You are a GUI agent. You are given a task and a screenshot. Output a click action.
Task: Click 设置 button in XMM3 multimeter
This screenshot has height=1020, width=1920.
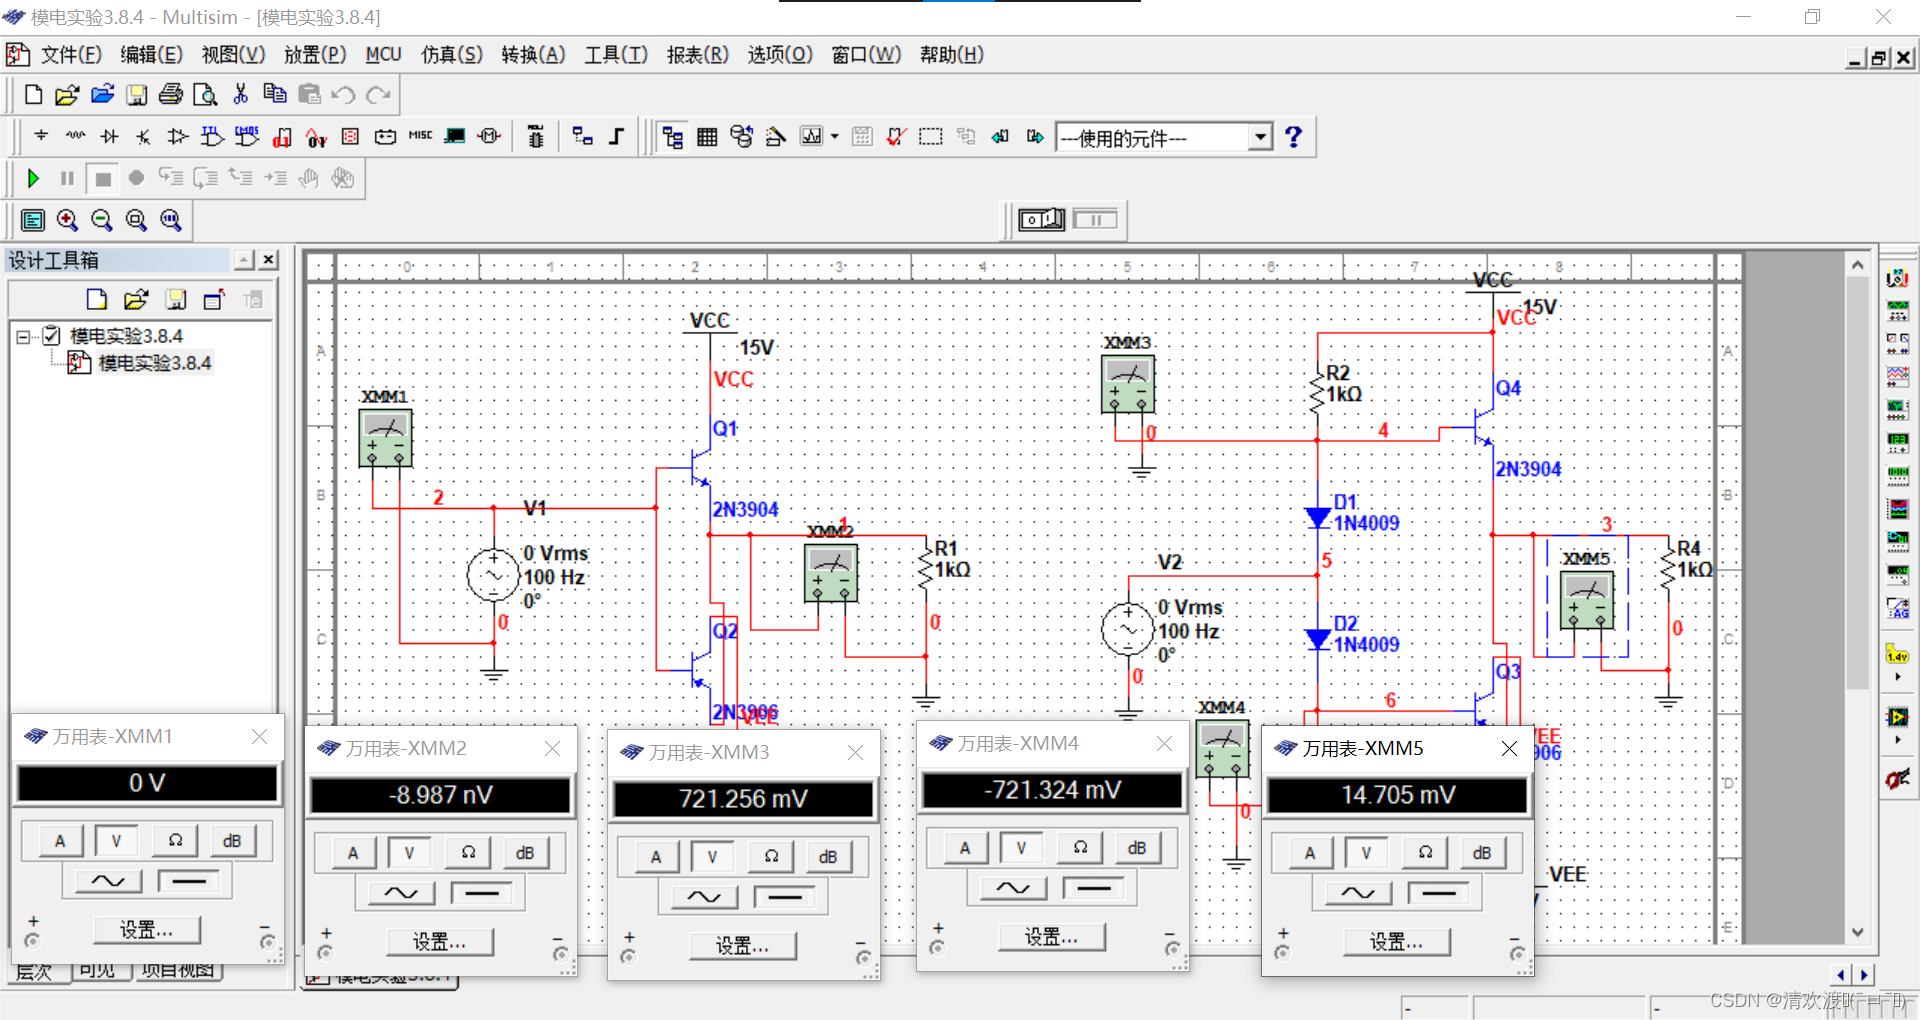(x=743, y=946)
